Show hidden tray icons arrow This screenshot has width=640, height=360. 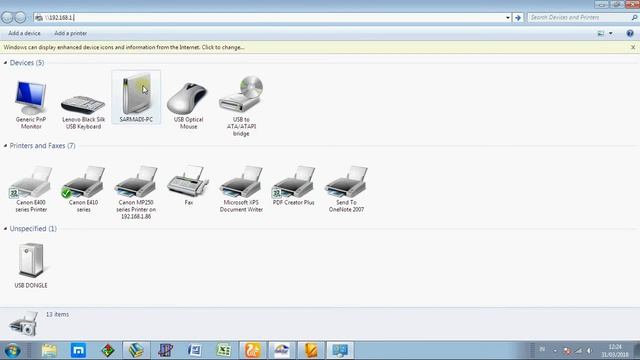click(555, 351)
